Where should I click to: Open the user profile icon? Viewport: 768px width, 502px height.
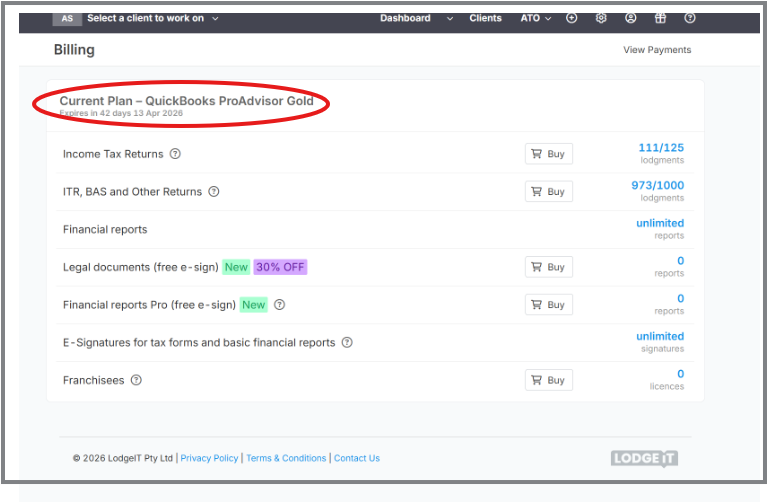pos(631,18)
